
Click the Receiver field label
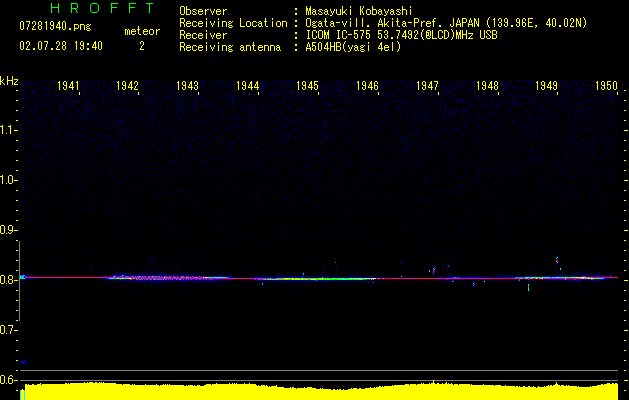click(203, 35)
